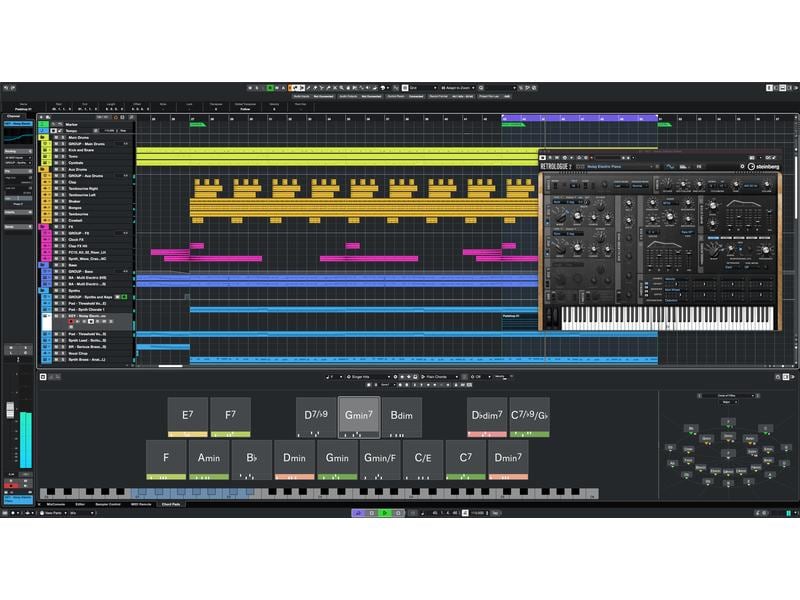This screenshot has height=600, width=800.
Task: Open the Retrologue settings gear icon
Action: [742, 166]
